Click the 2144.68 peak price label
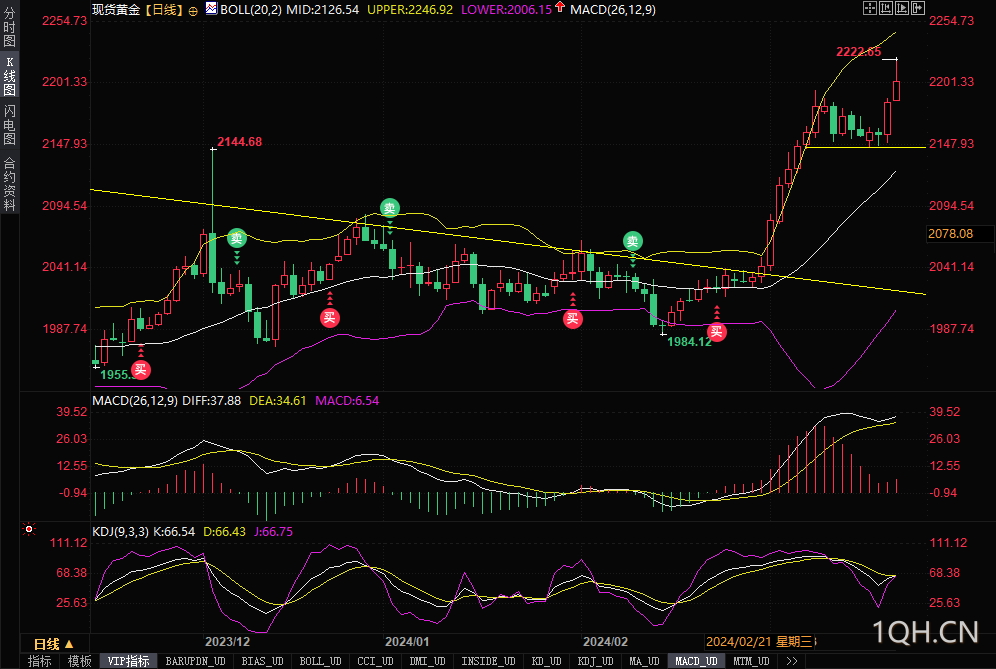The height and width of the screenshot is (669, 996). 239,142
